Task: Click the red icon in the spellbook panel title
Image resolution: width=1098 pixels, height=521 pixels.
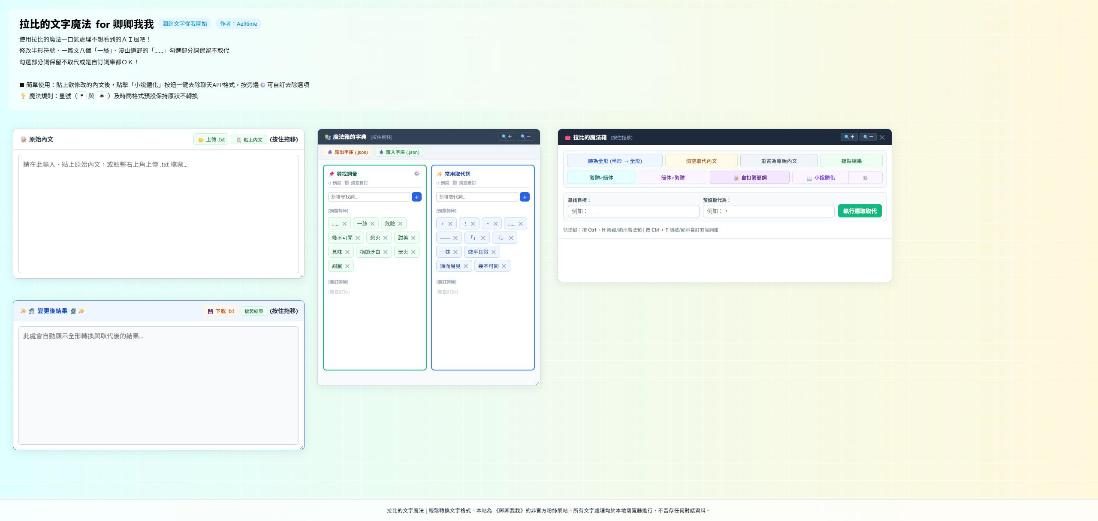Action: click(568, 138)
